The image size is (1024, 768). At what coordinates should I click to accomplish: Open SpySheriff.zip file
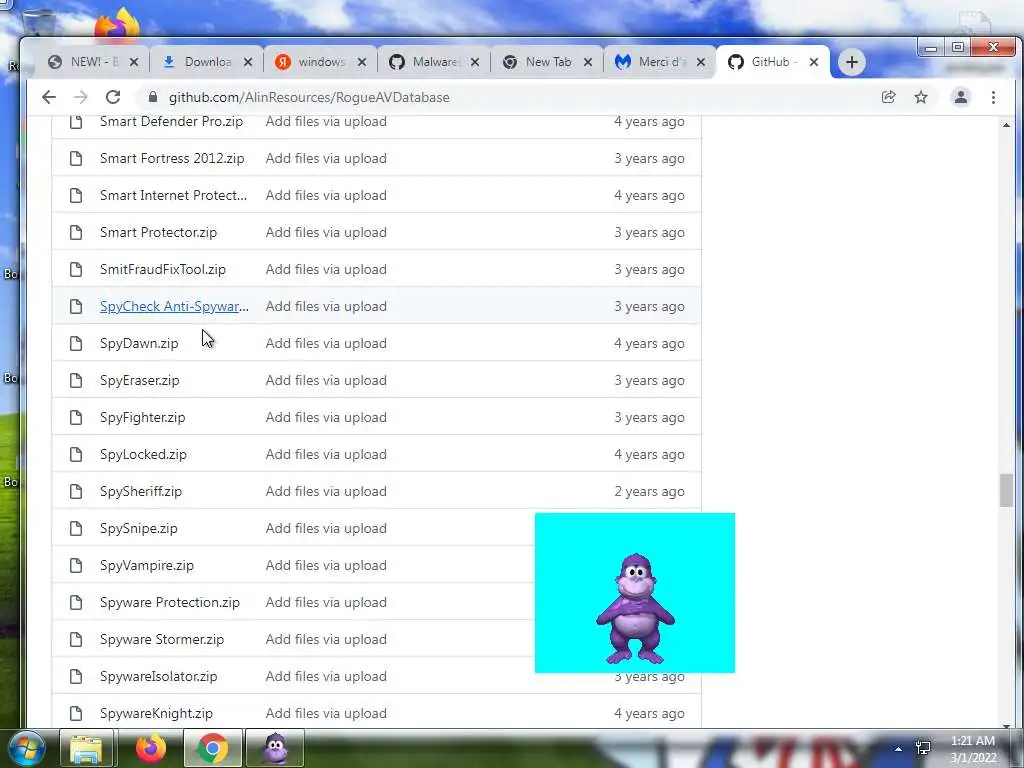(x=141, y=491)
